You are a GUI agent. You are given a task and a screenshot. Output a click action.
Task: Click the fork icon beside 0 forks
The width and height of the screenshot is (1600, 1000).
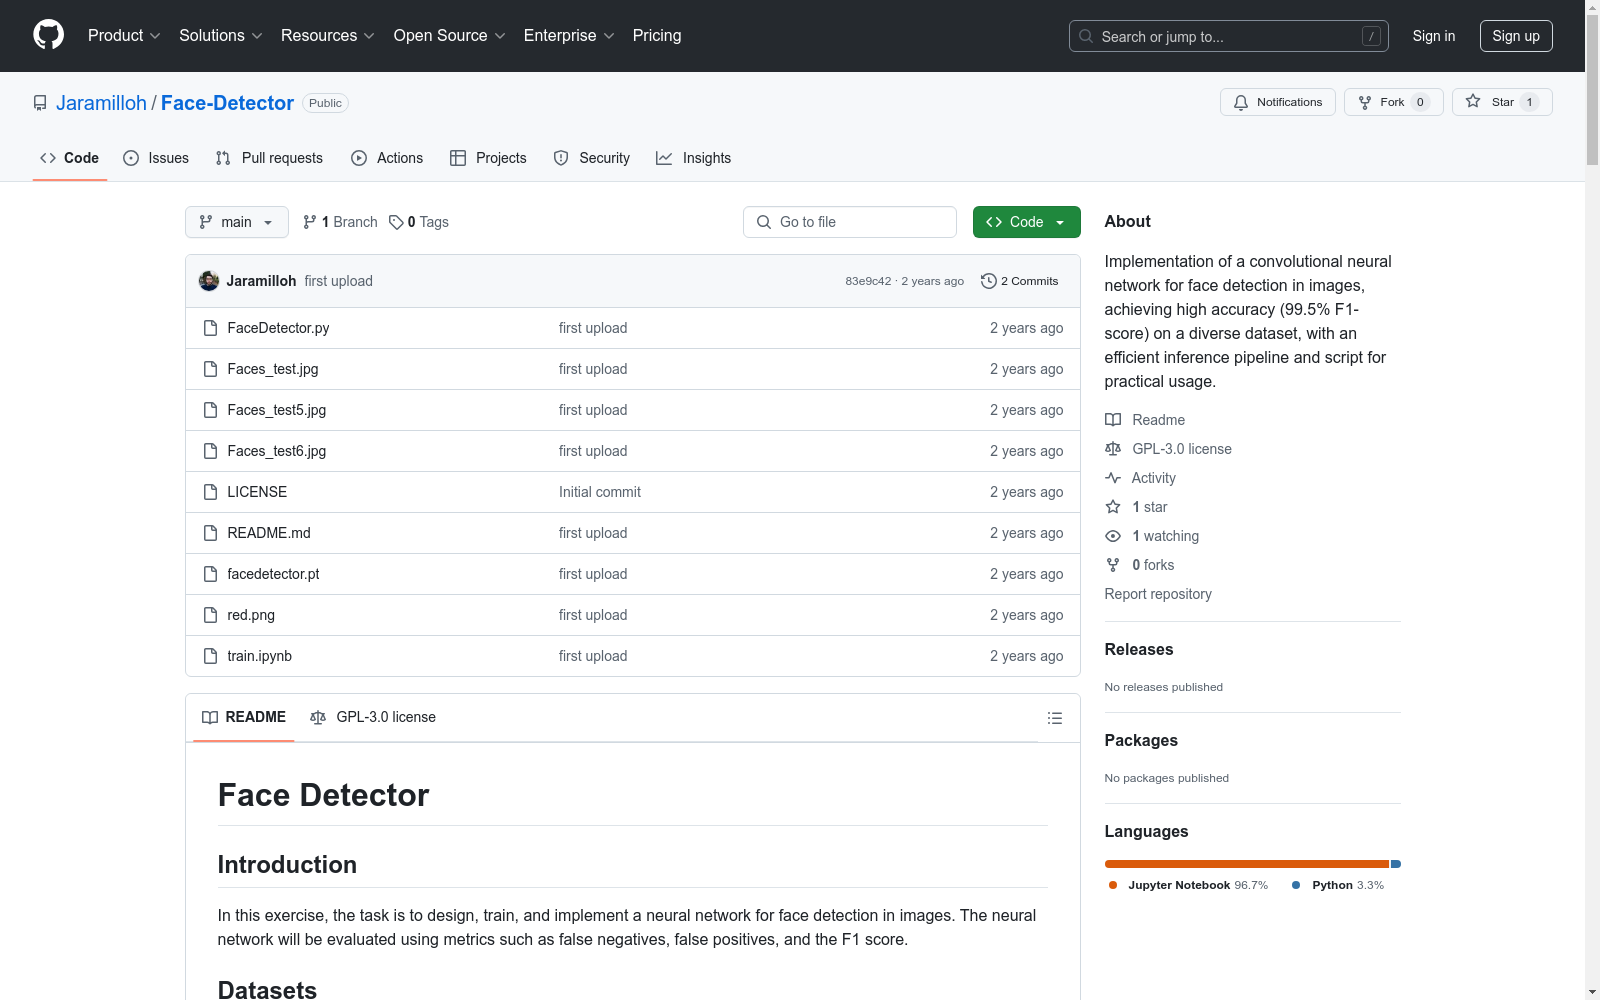click(1113, 565)
